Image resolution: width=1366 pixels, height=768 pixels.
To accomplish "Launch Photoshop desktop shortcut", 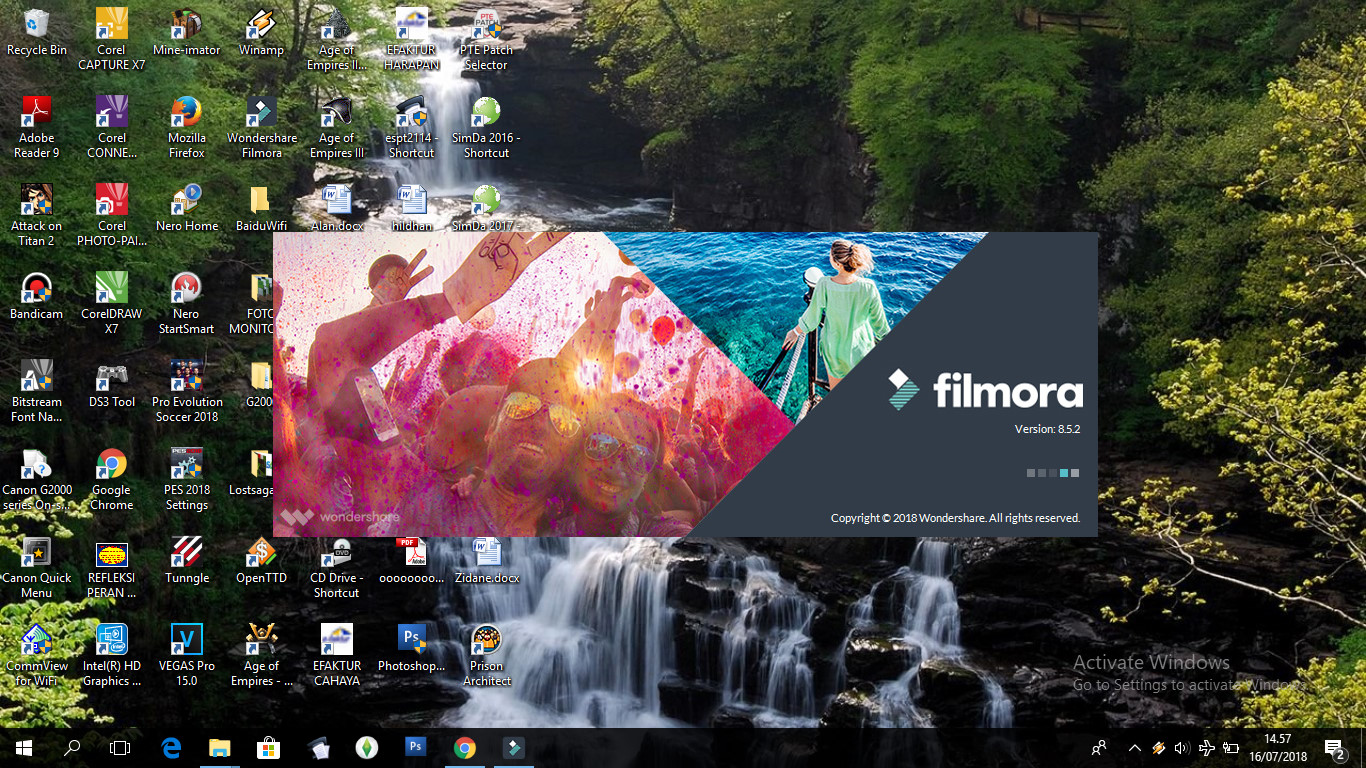I will 411,648.
